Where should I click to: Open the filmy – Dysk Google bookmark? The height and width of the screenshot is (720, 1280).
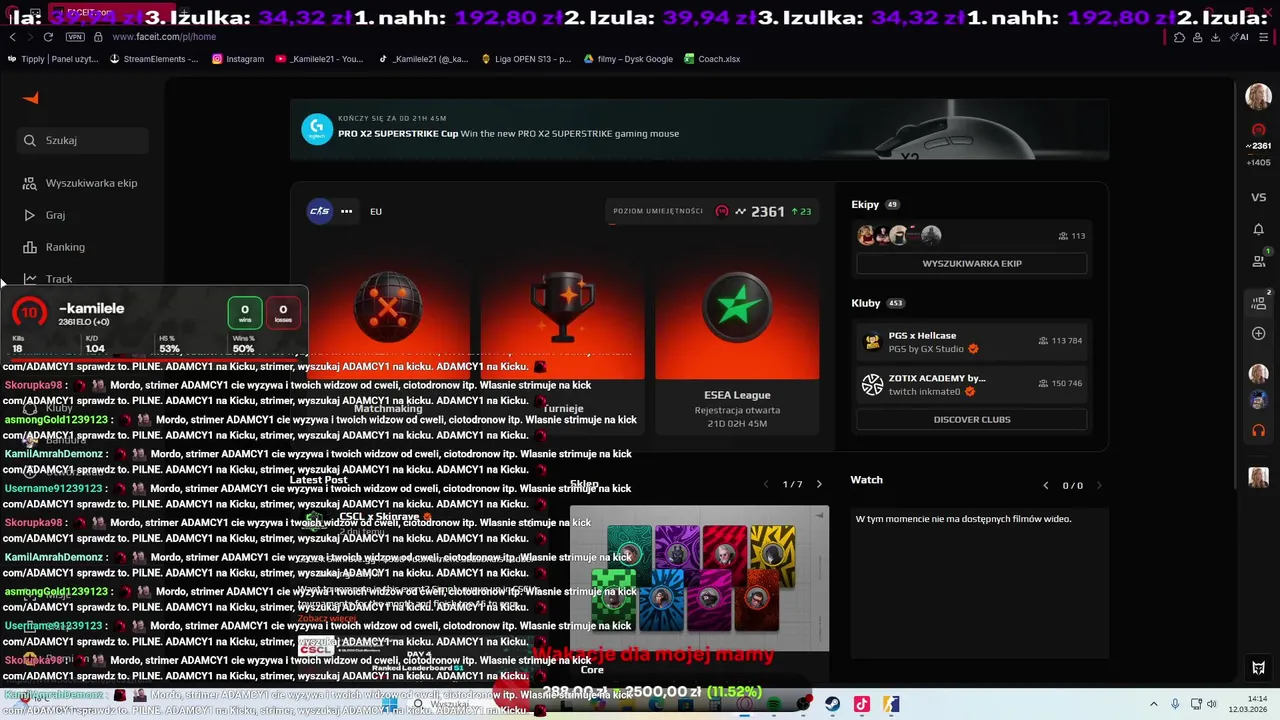pyautogui.click(x=628, y=59)
